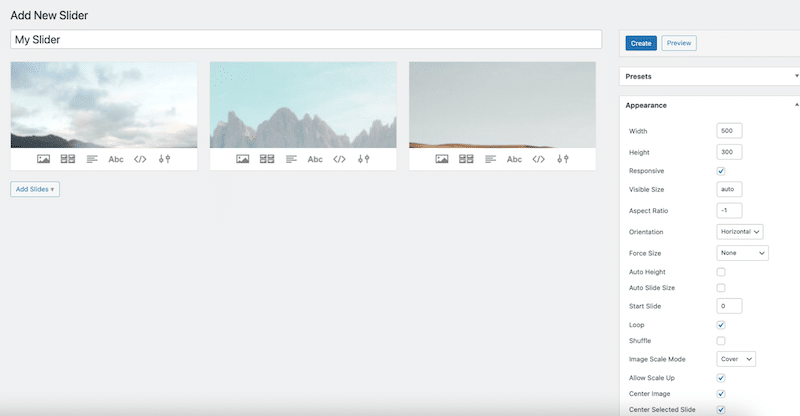Click main image icon on third slide

[442, 159]
